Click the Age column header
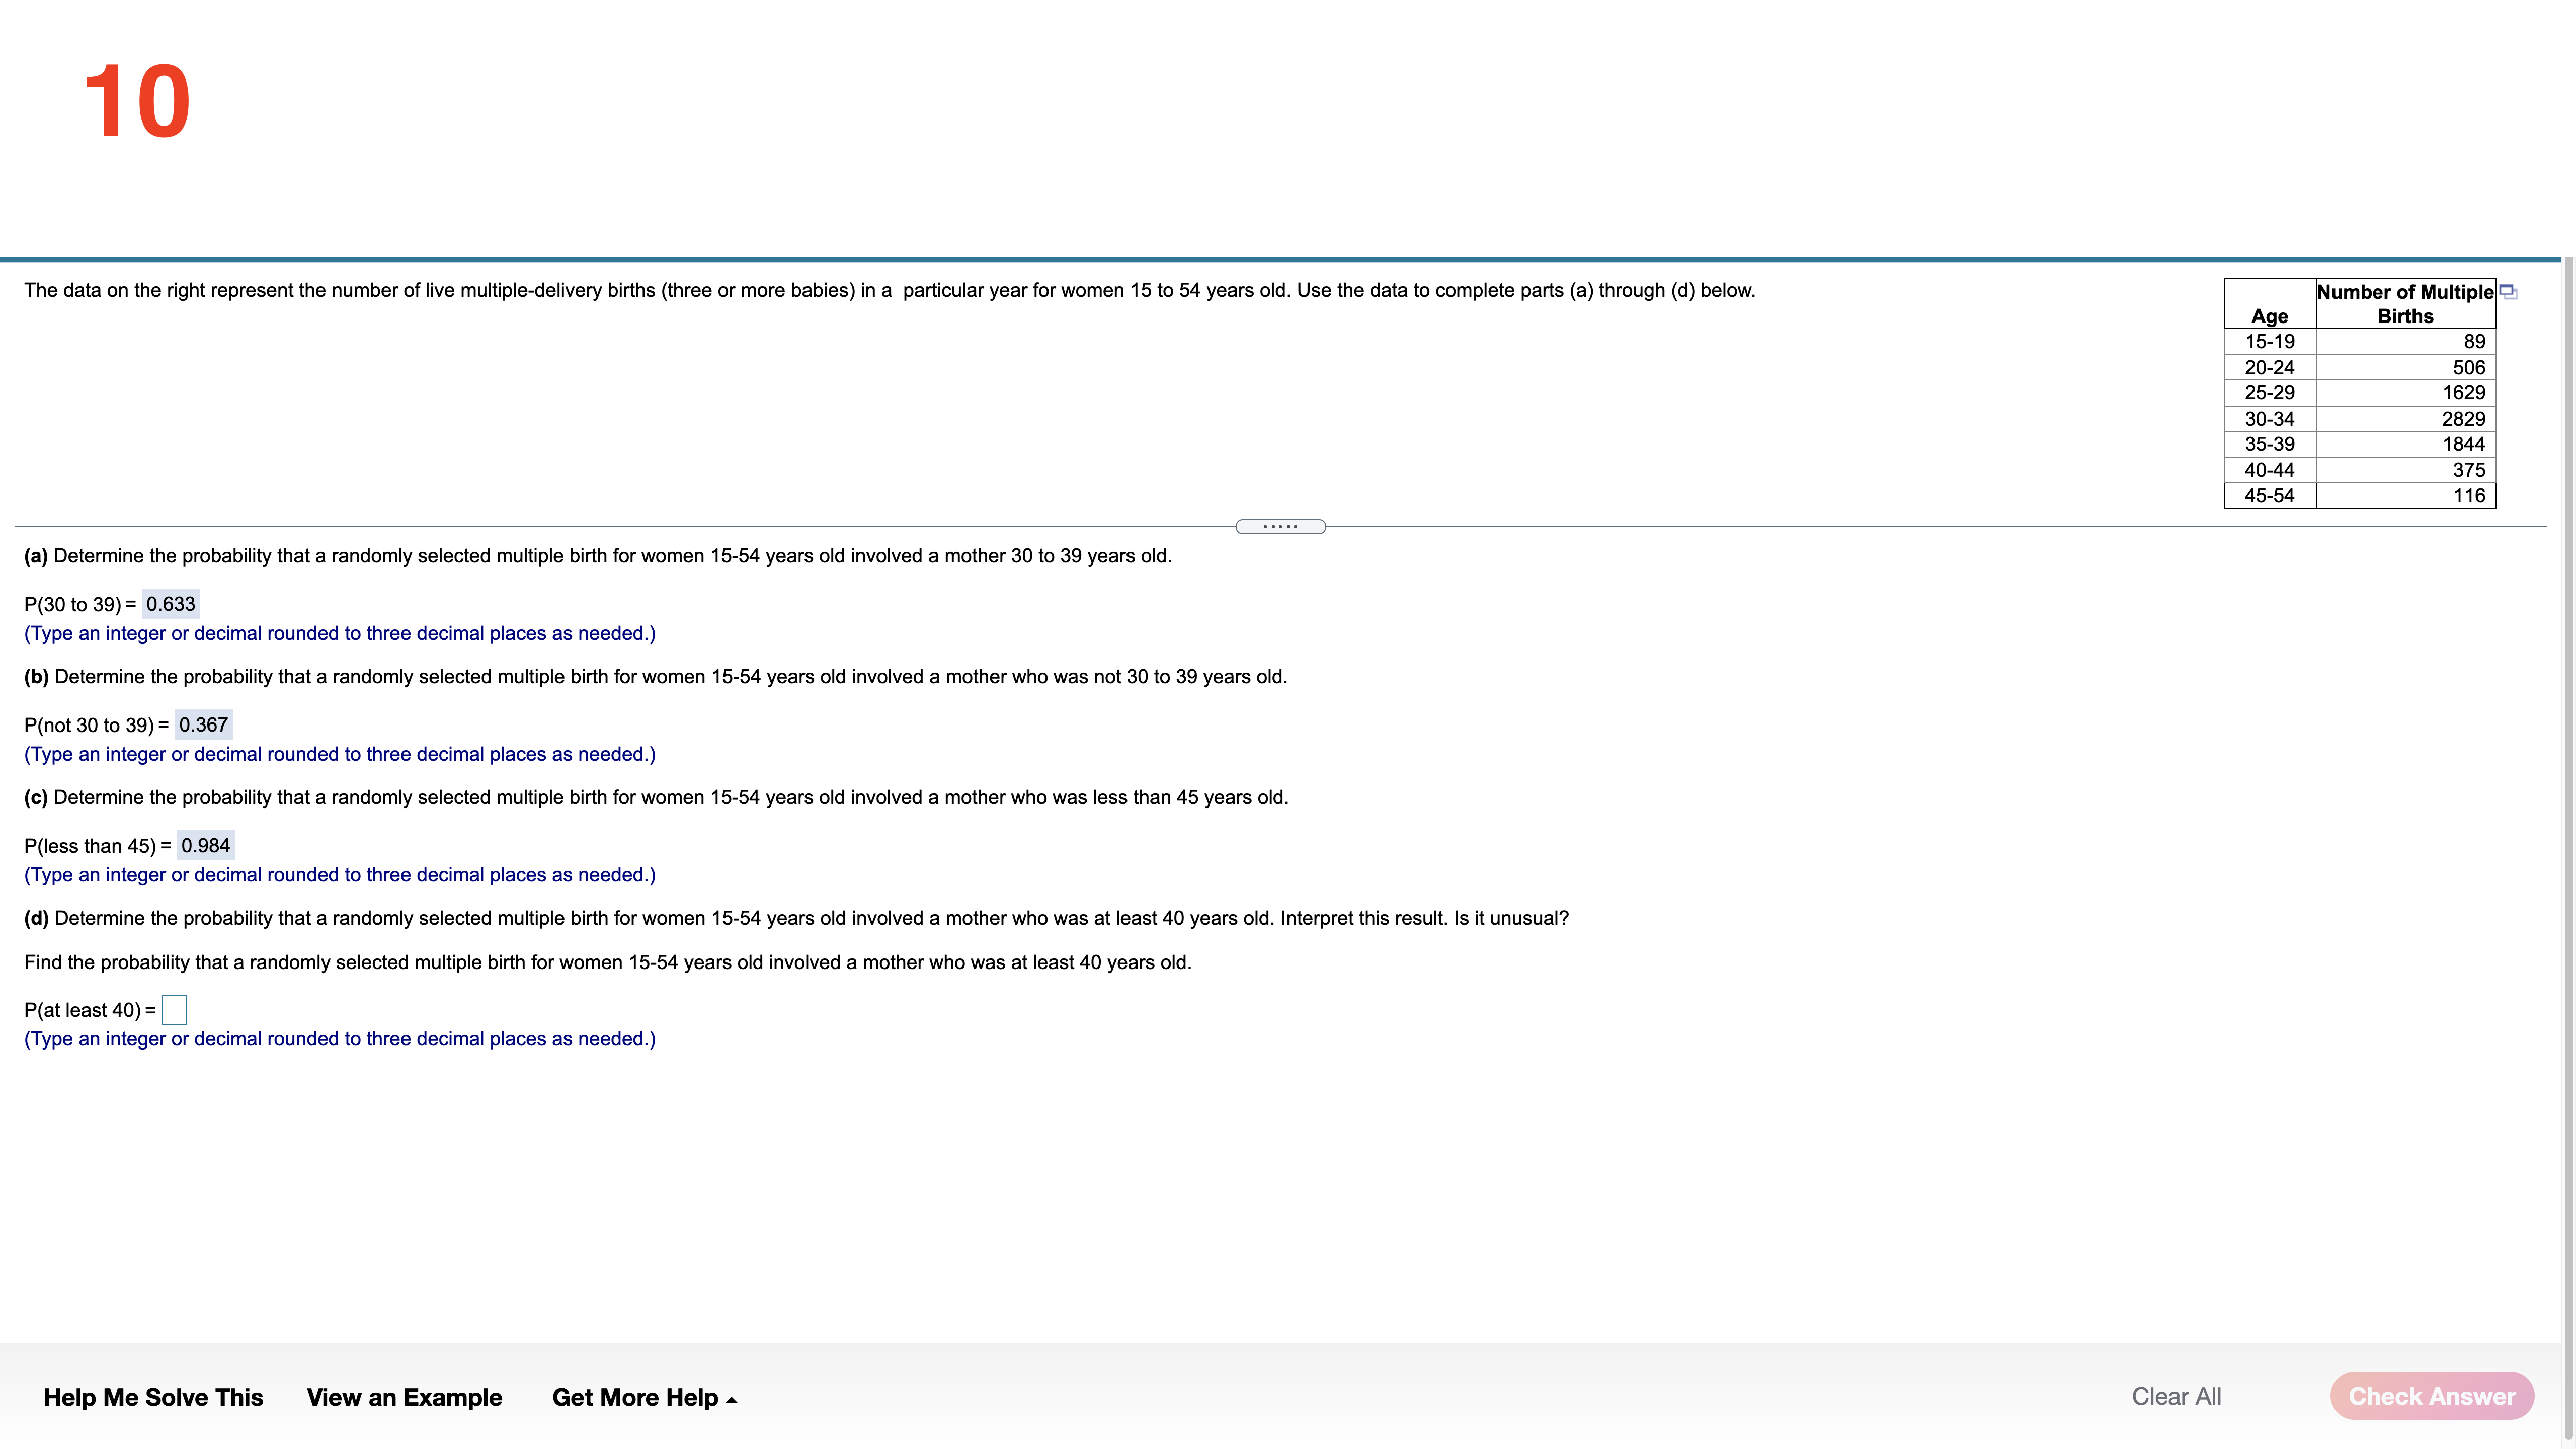2576x1449 pixels. (2269, 316)
